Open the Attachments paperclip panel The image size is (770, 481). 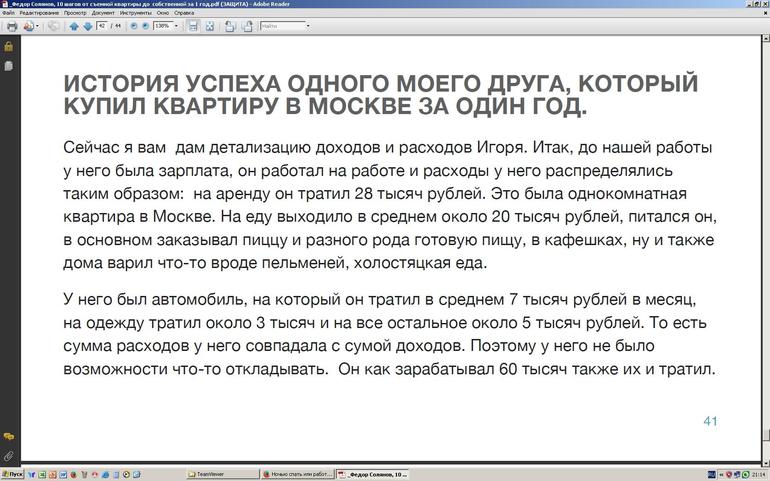[8, 456]
